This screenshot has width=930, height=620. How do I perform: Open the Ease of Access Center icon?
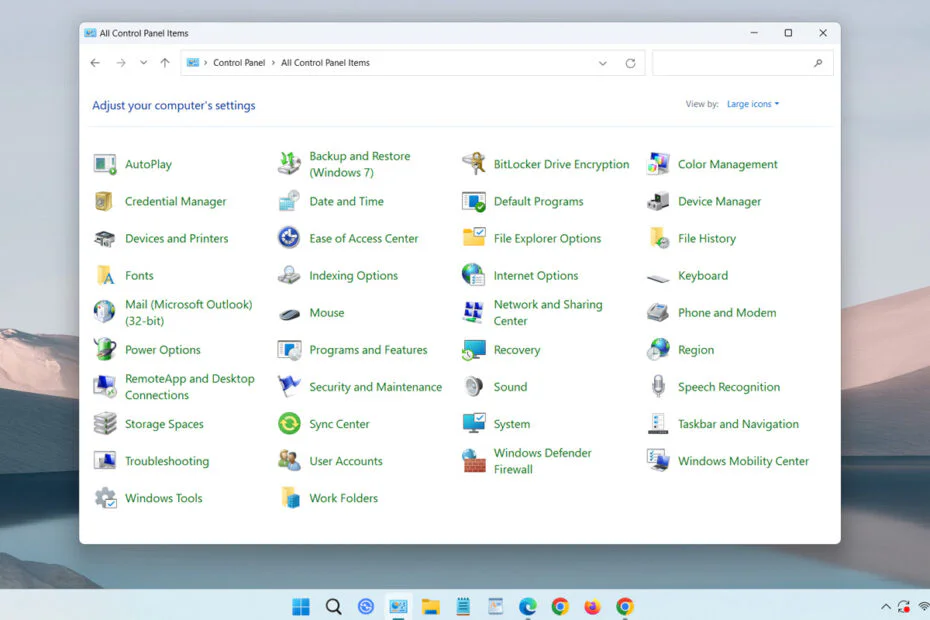tap(289, 238)
